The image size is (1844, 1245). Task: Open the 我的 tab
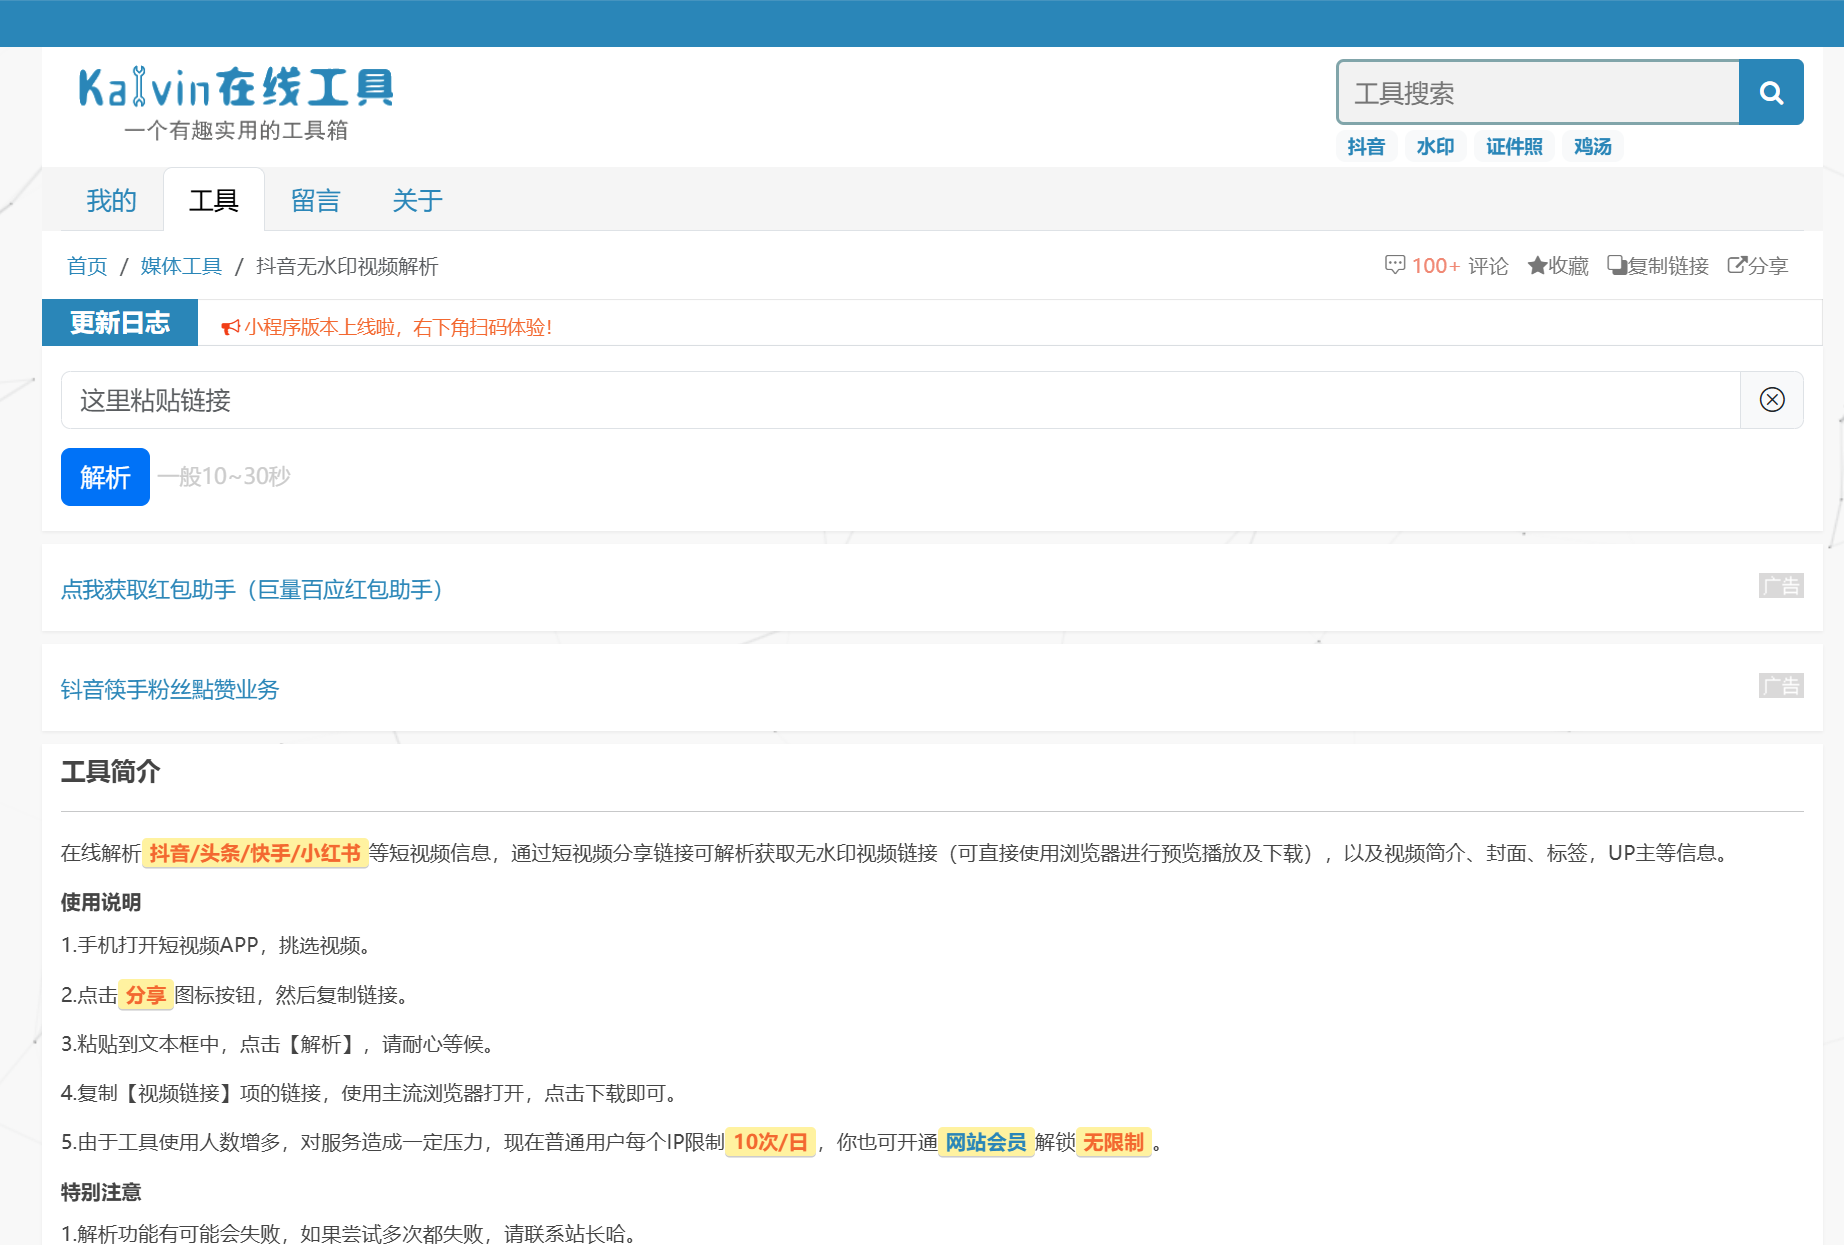111,200
